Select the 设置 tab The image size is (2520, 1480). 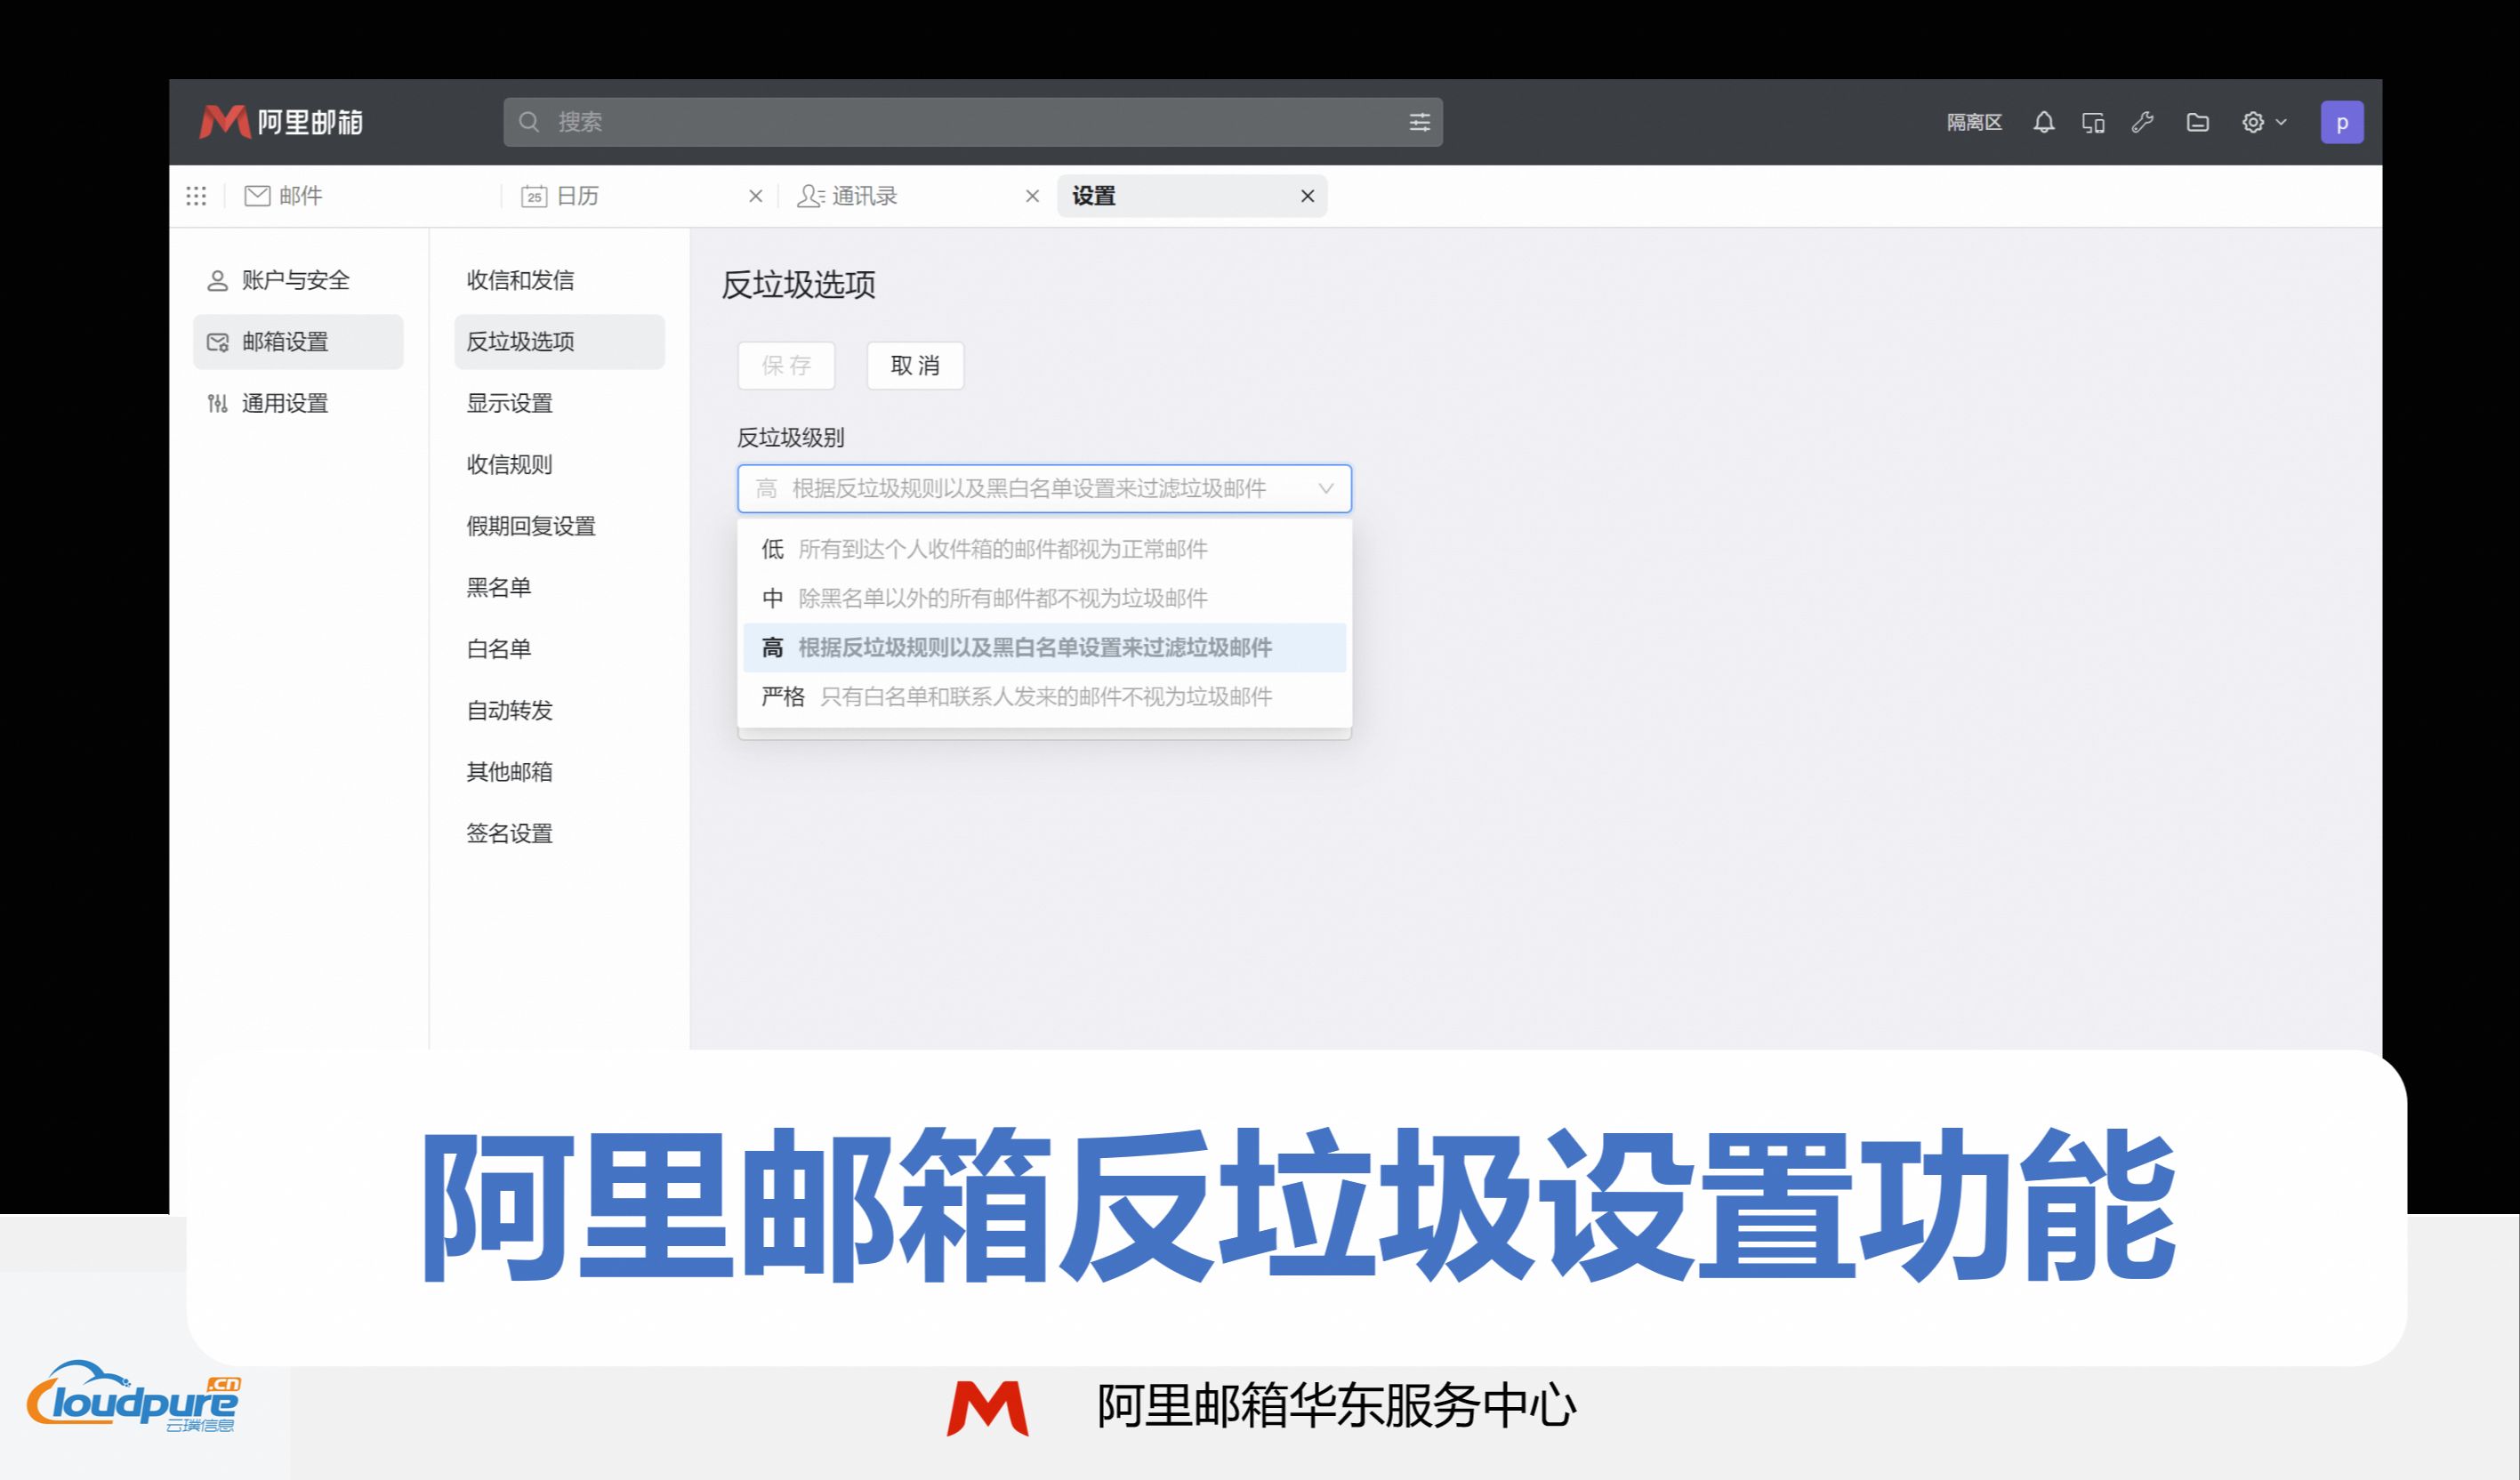[1192, 196]
